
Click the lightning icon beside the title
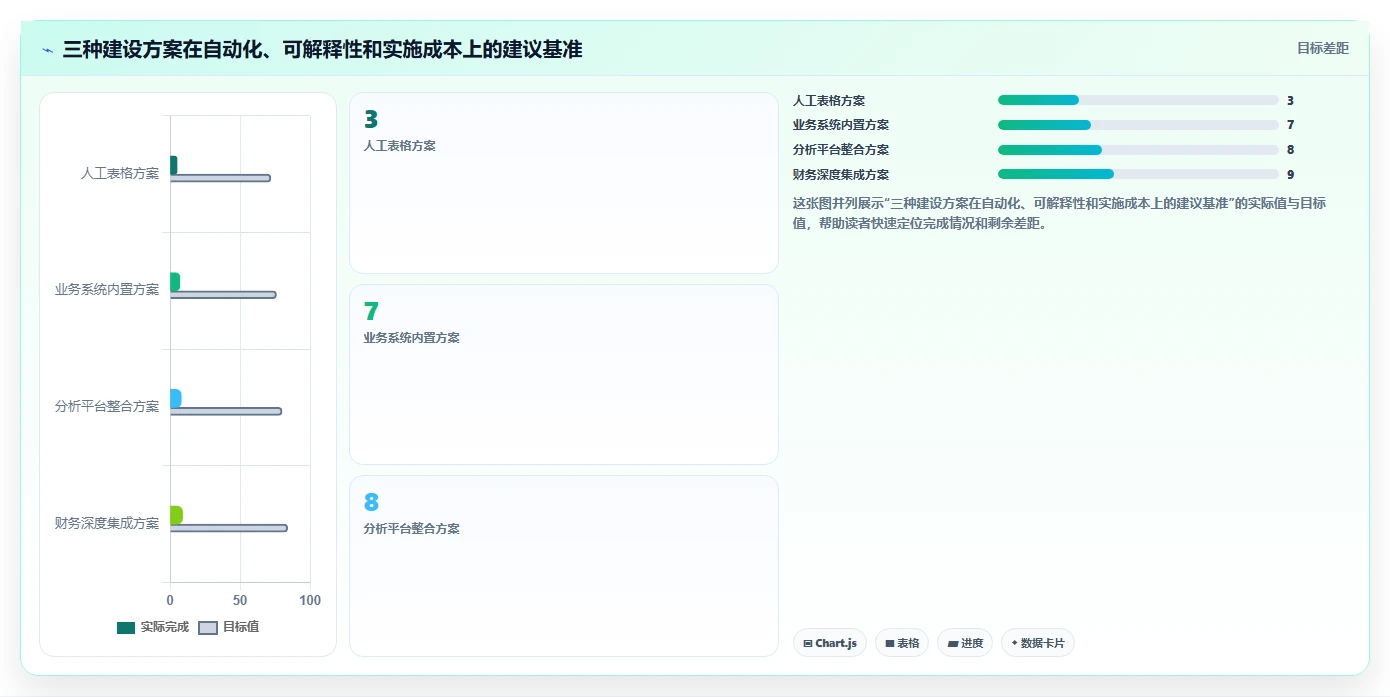pos(47,50)
